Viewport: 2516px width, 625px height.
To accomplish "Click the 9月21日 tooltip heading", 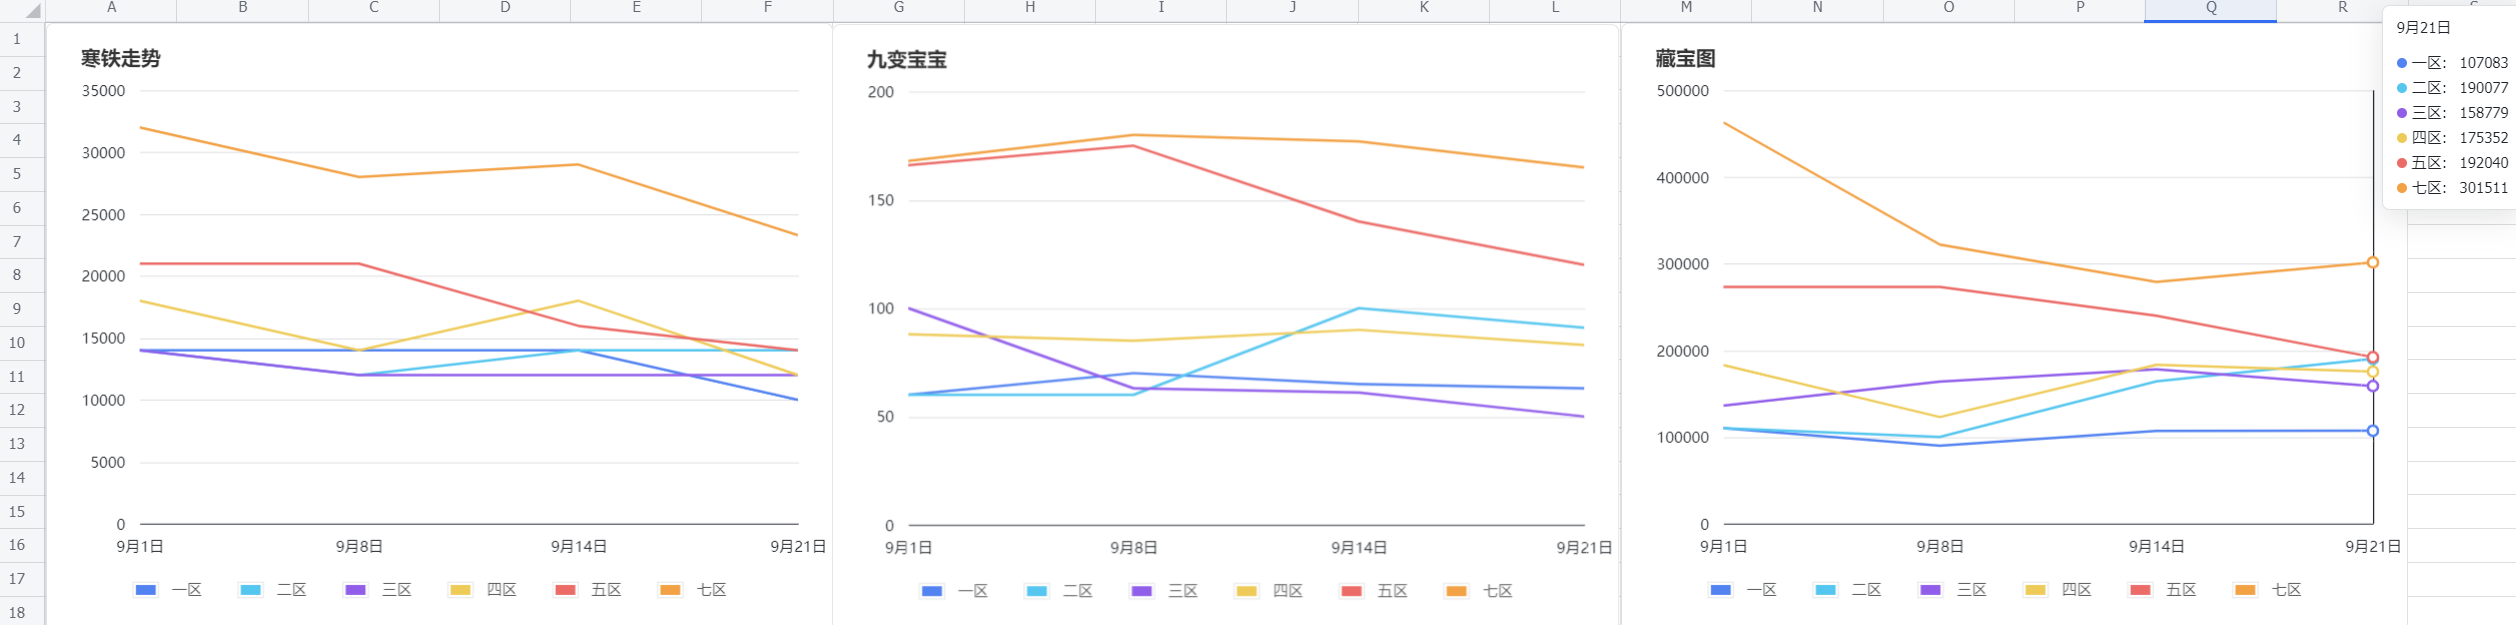I will click(2424, 28).
